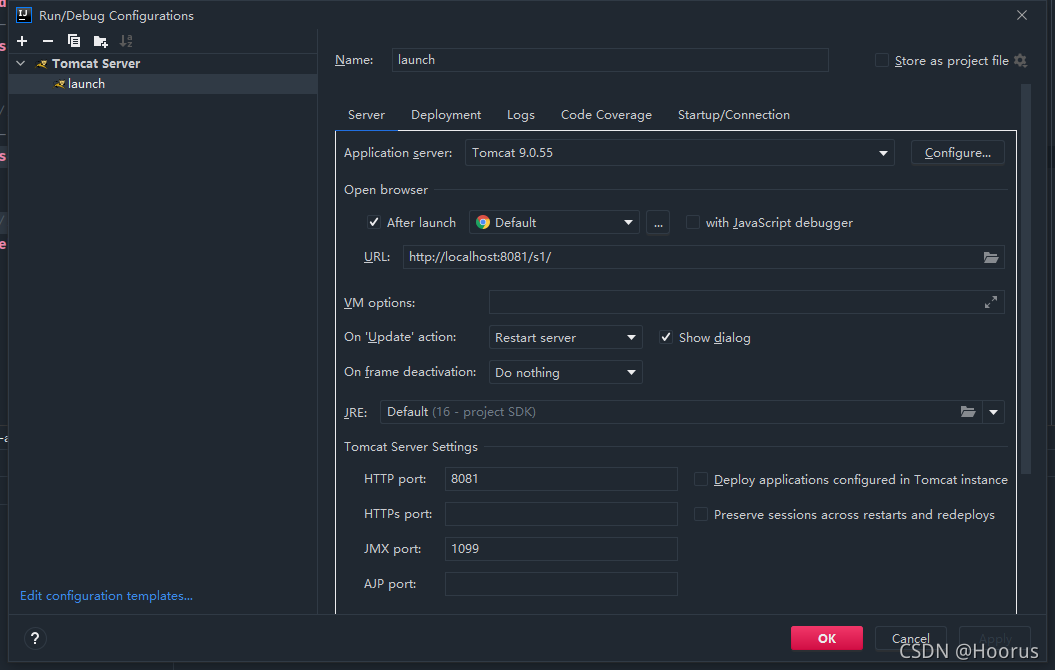This screenshot has height=670, width=1055.
Task: Open the browser list with ellipsis button
Action: [658, 223]
